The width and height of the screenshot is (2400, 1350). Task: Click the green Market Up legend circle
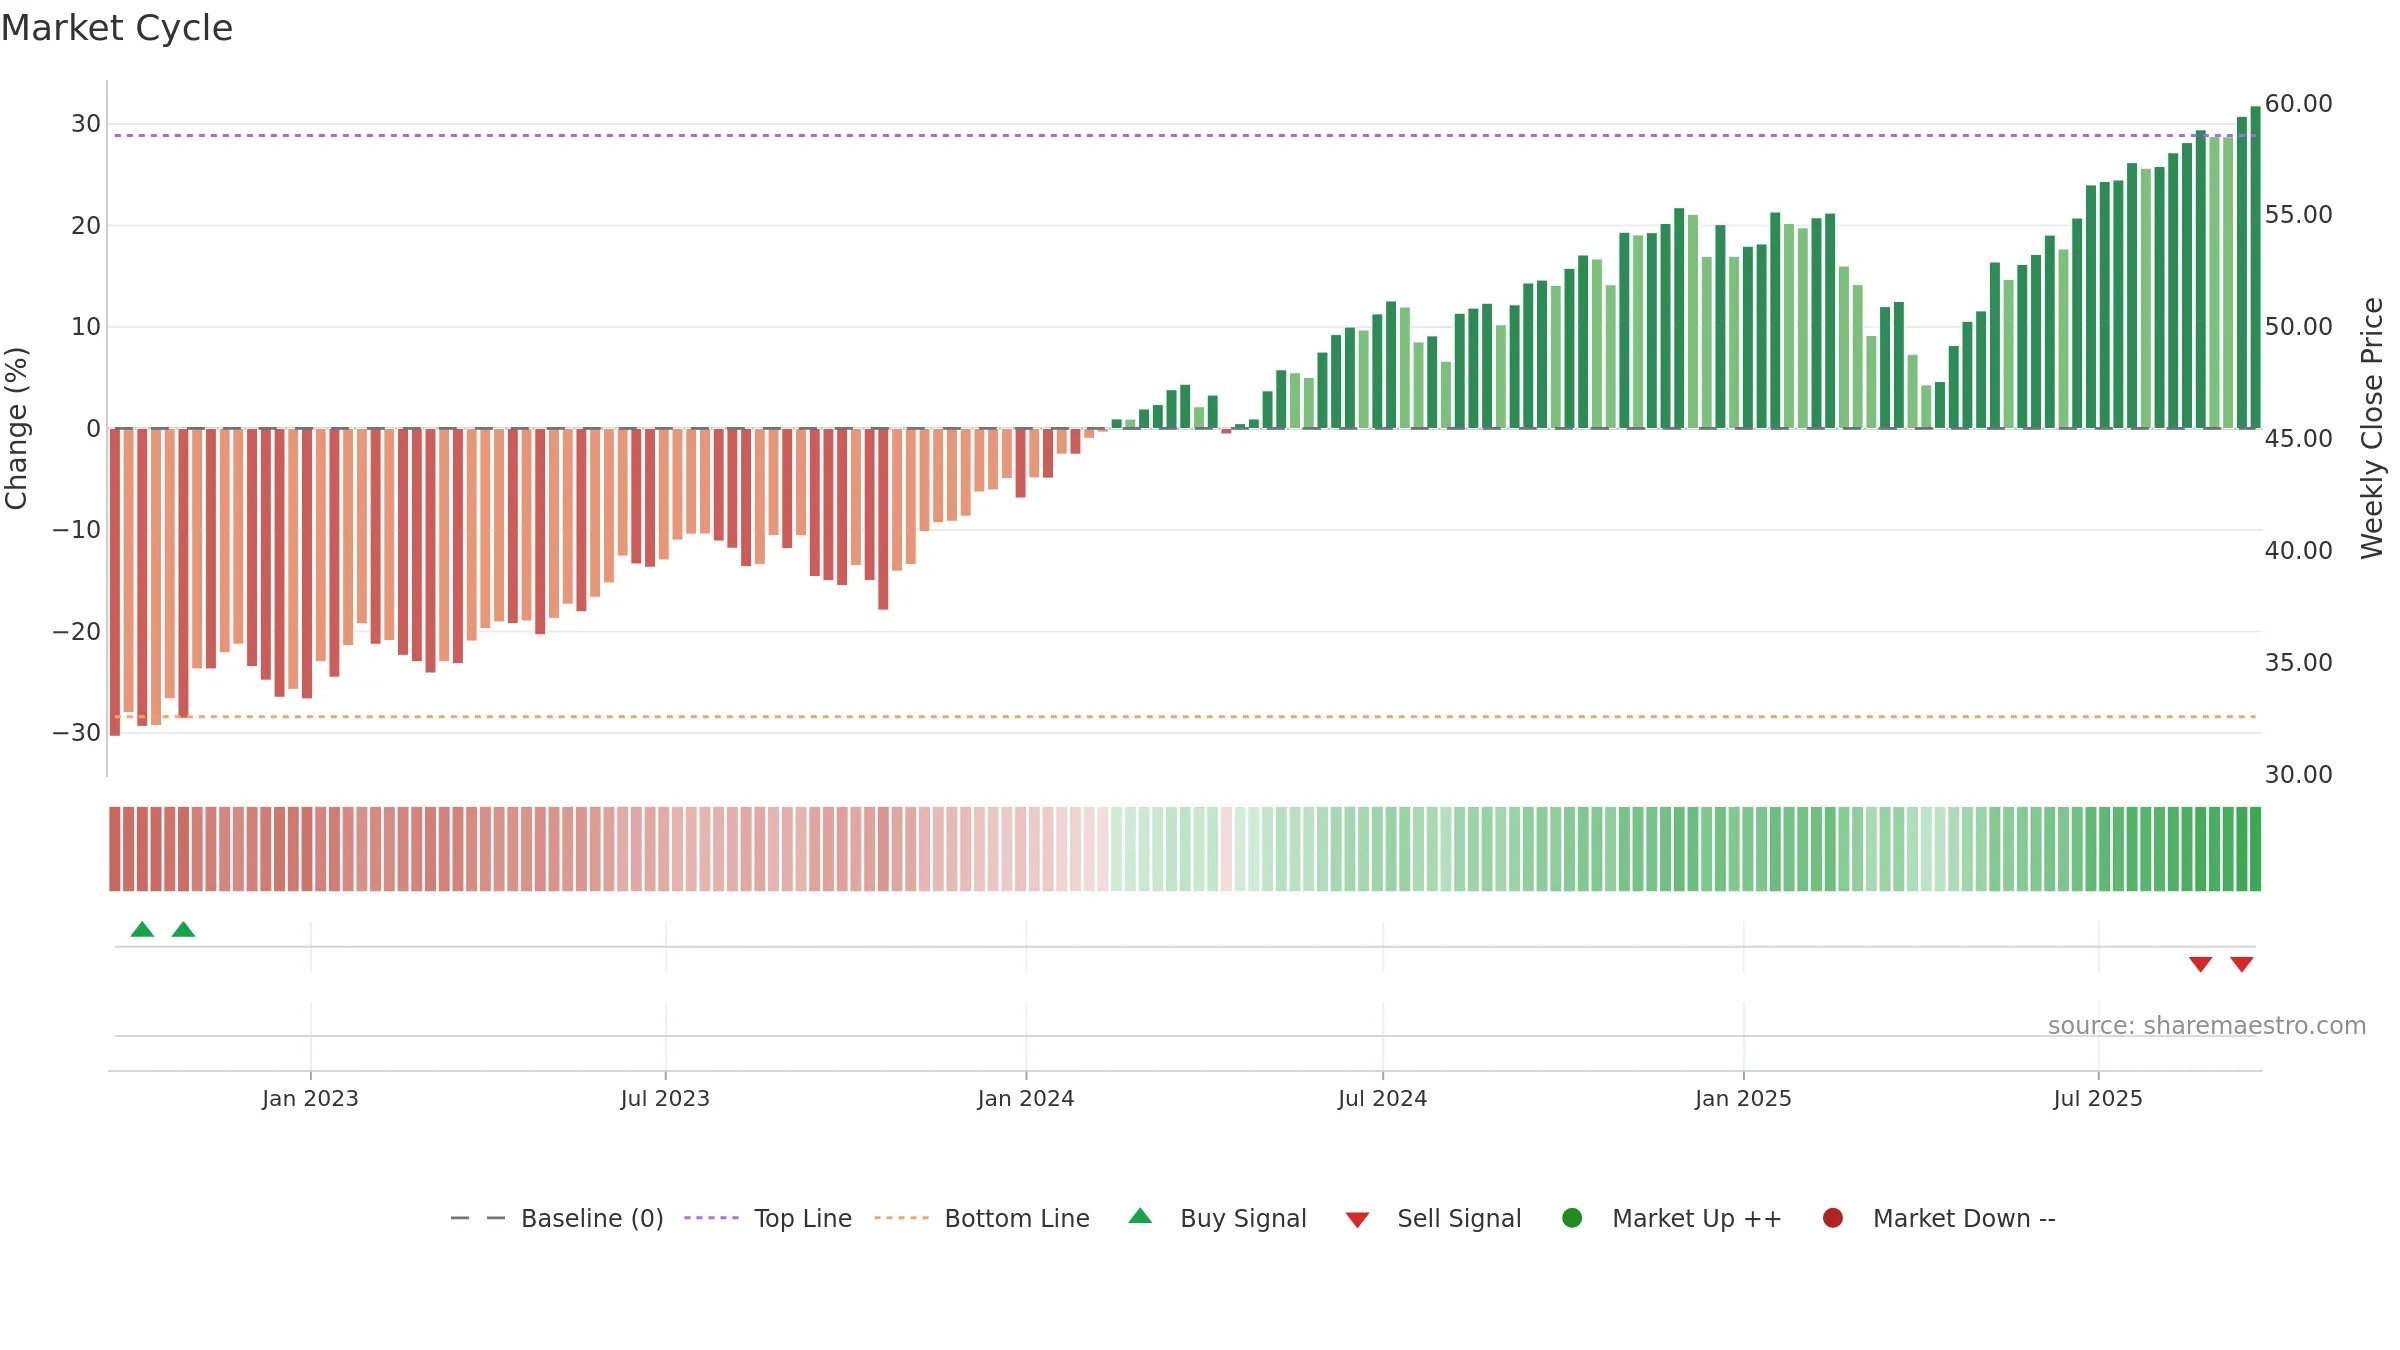(1572, 1218)
